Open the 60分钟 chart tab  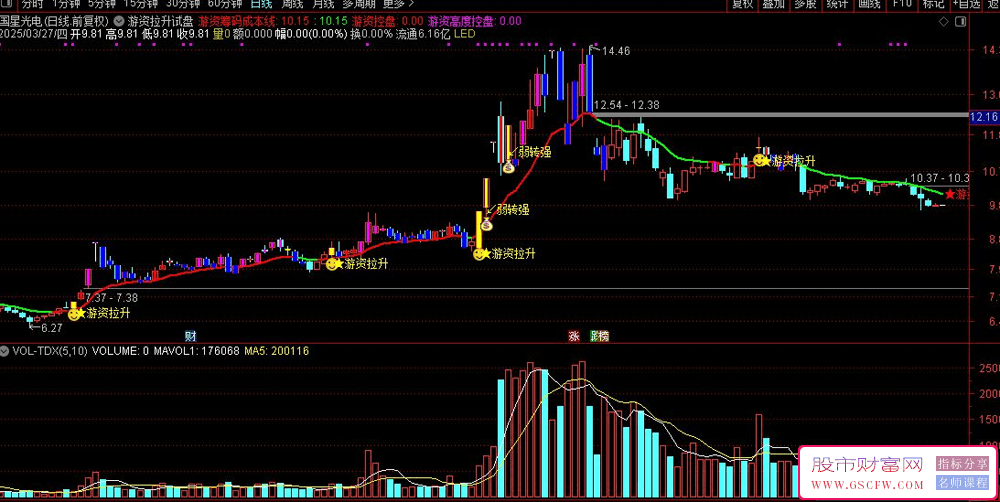click(x=224, y=4)
